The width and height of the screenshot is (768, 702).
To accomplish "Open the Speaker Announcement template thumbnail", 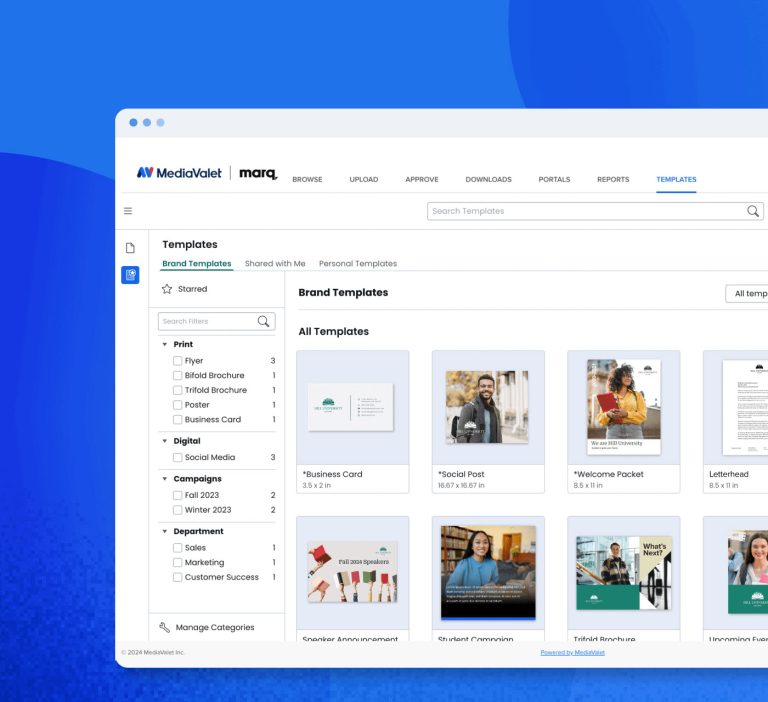I will tap(353, 572).
